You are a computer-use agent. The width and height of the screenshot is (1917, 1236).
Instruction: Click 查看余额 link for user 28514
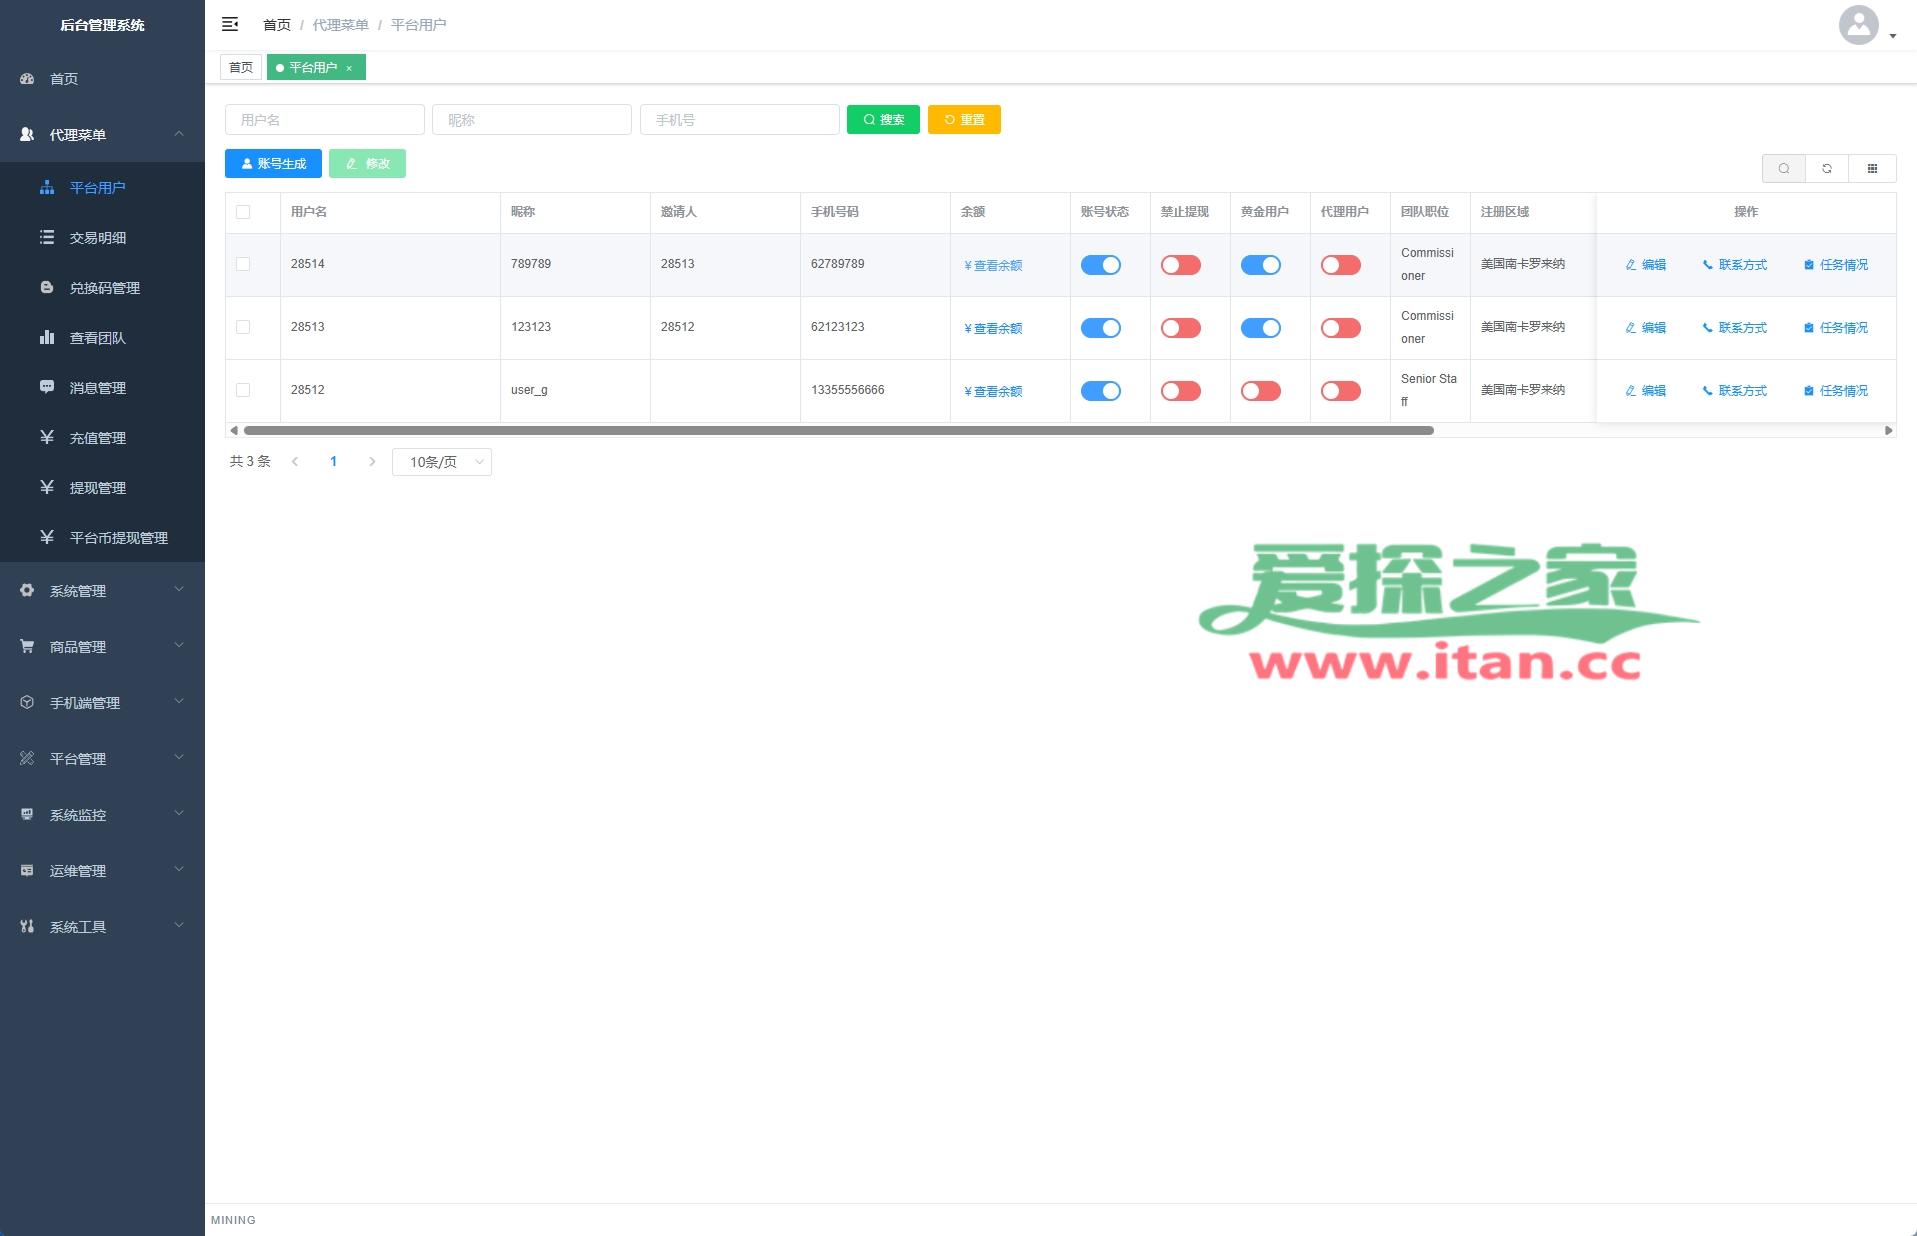coord(993,266)
